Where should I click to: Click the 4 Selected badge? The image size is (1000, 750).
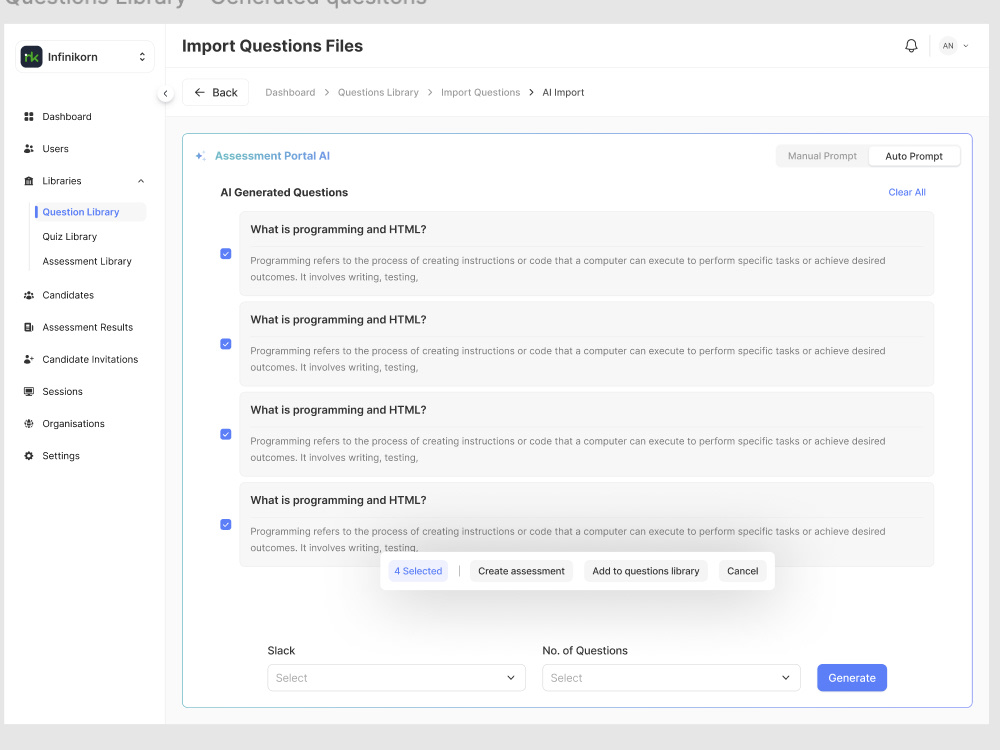click(418, 571)
